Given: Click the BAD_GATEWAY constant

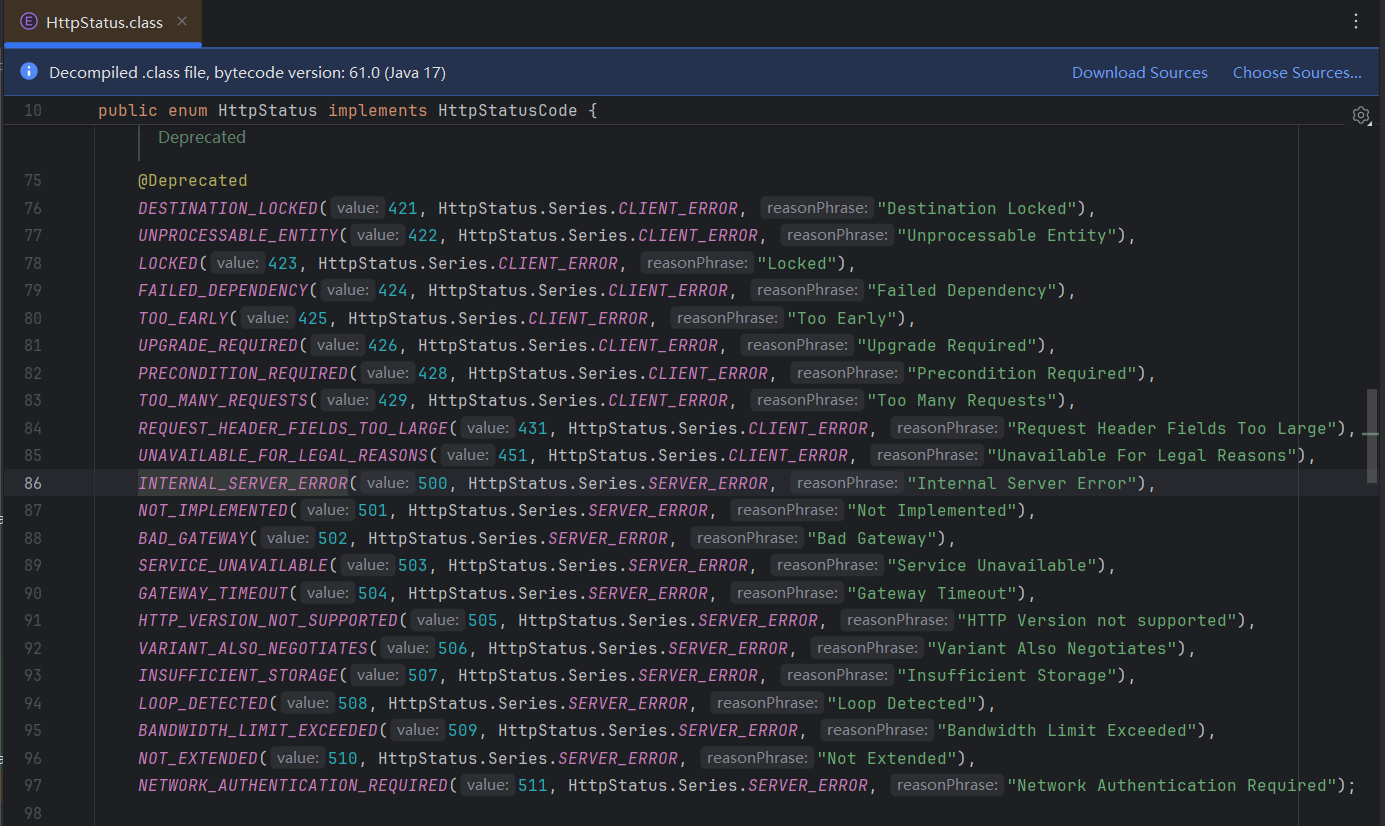Looking at the screenshot, I should (193, 538).
